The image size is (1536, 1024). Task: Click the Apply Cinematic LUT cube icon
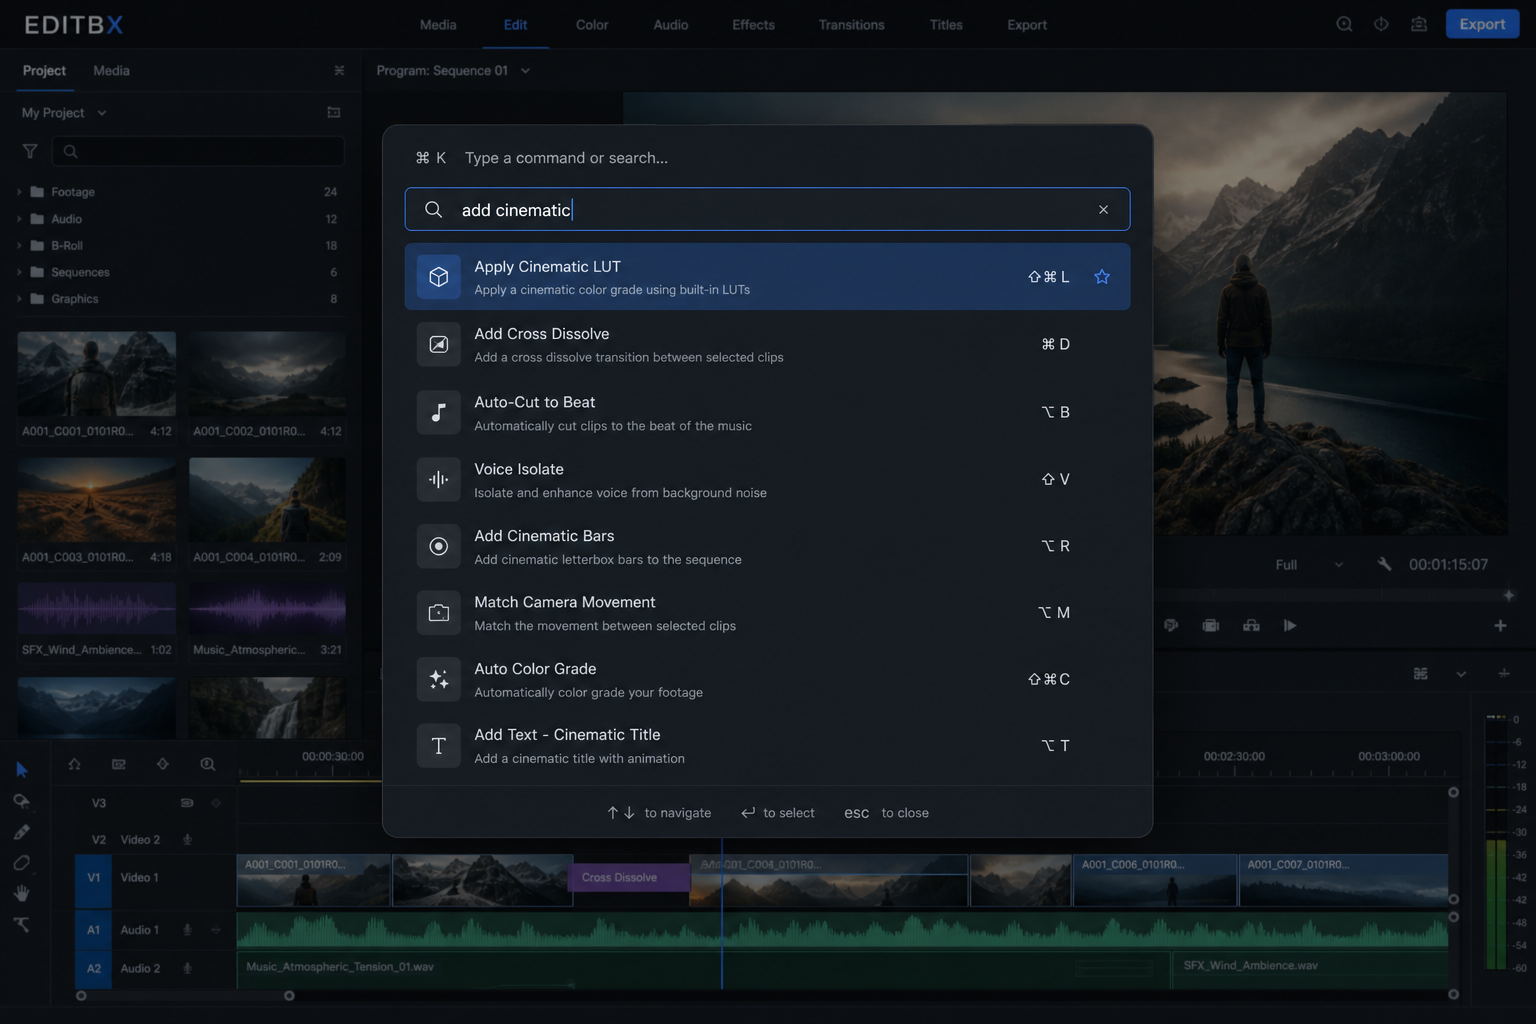tap(438, 277)
